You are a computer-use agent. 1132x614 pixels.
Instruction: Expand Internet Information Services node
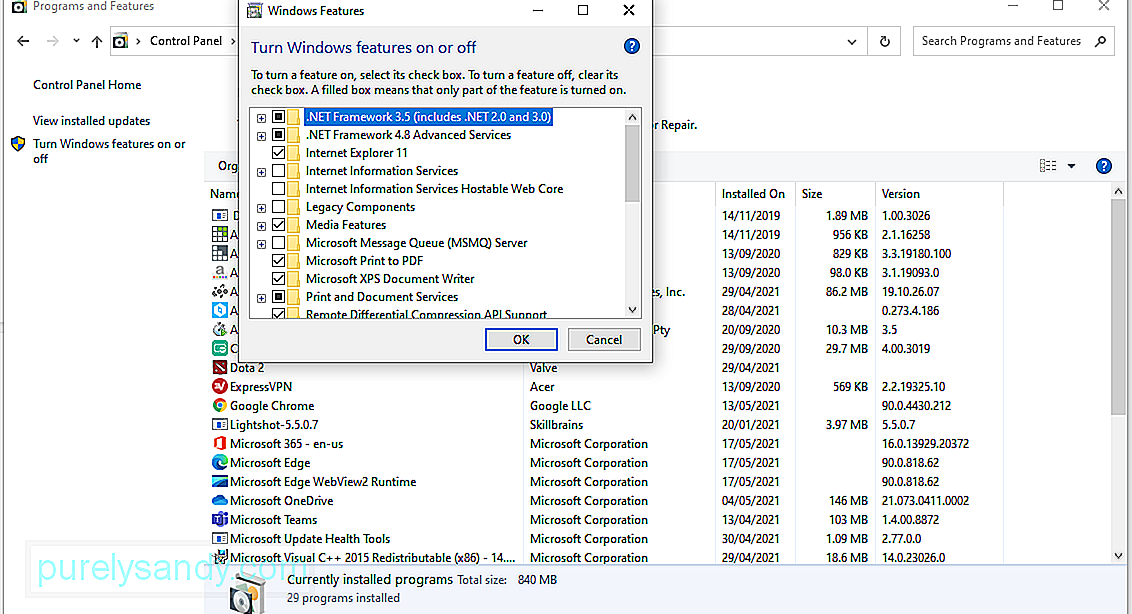[261, 172]
